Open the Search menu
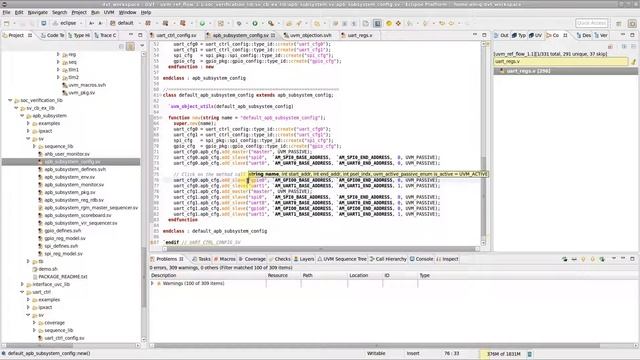 (x=59, y=12)
